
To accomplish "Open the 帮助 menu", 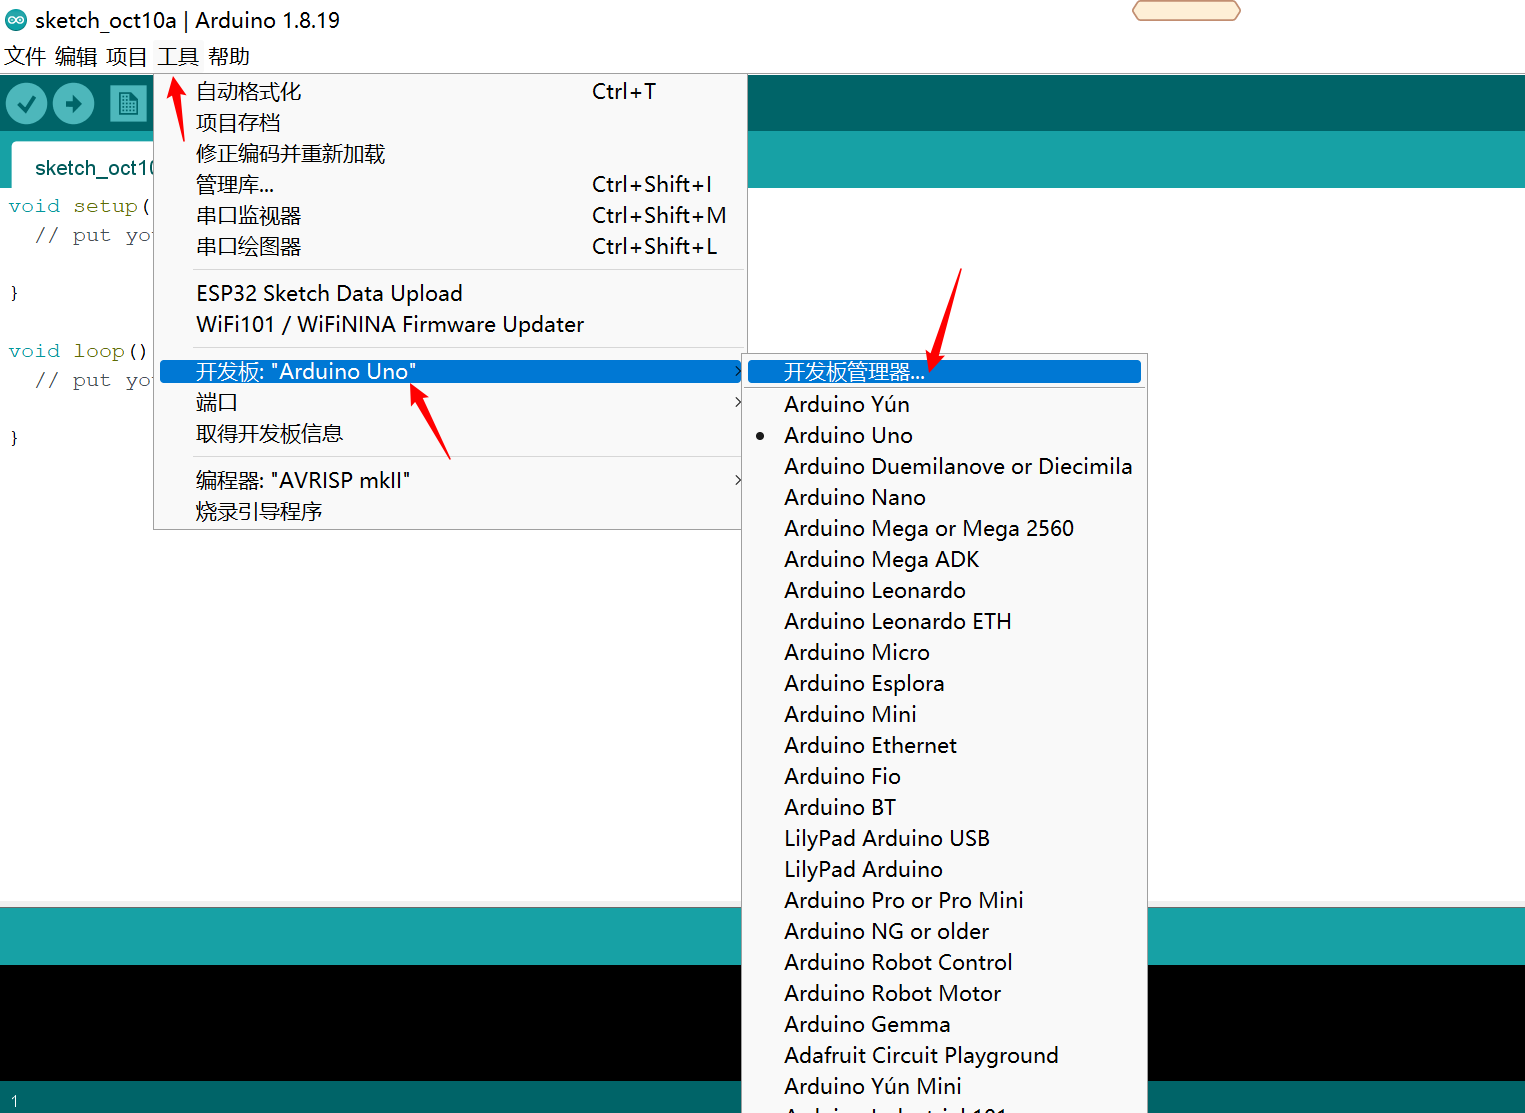I will click(x=229, y=56).
